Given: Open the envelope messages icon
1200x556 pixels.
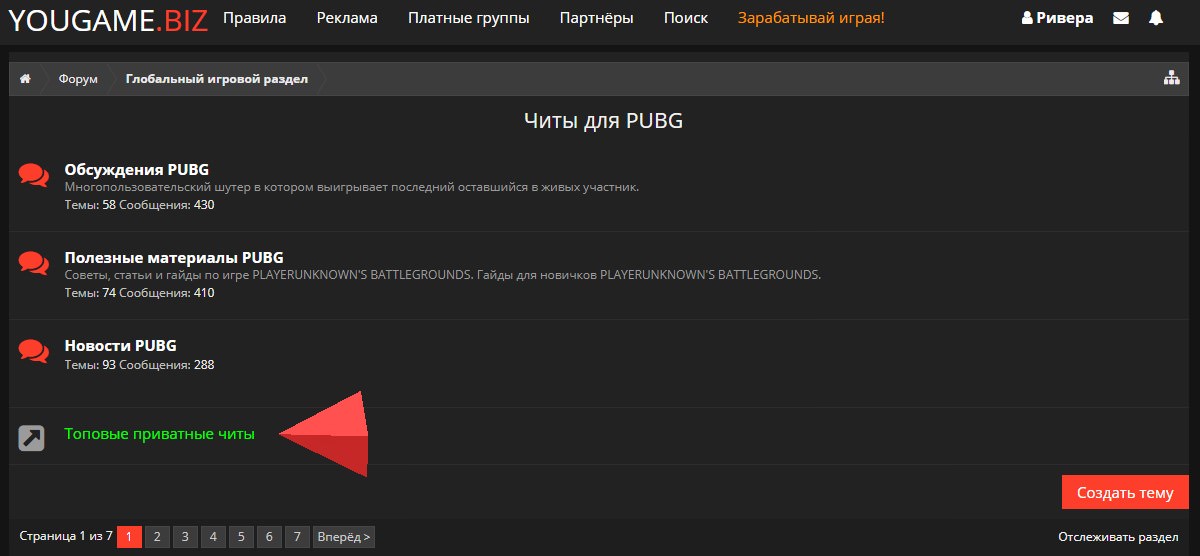Looking at the screenshot, I should [x=1121, y=18].
